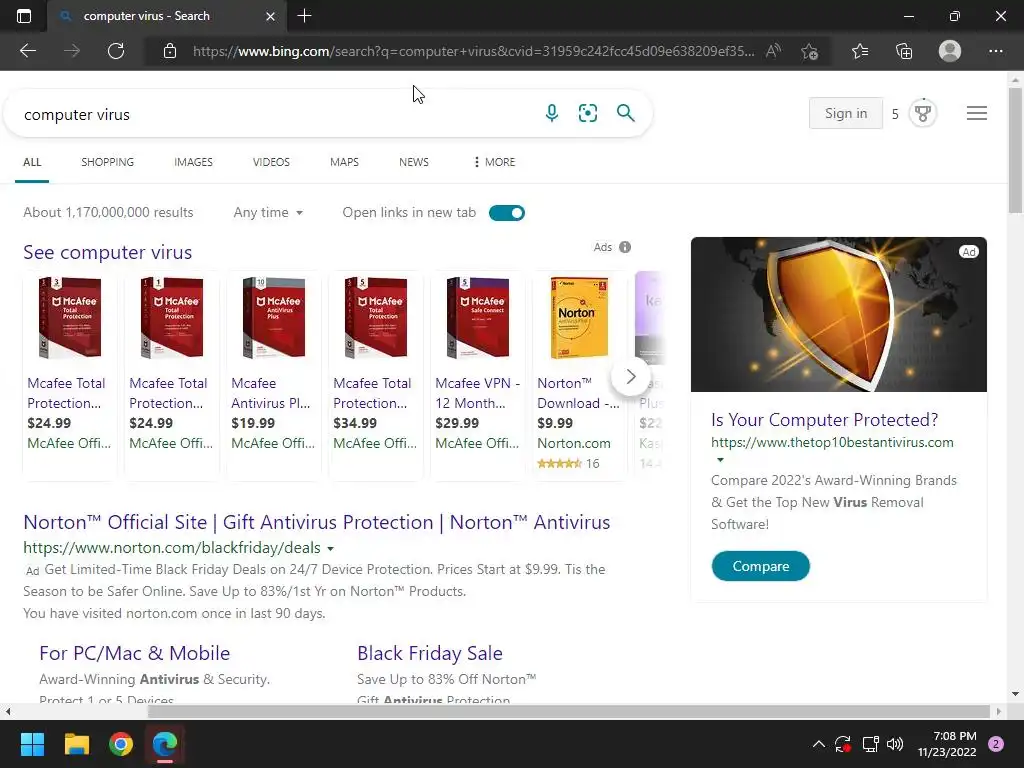Open Norton Official Site result link
Image resolution: width=1024 pixels, height=768 pixels.
tap(317, 522)
